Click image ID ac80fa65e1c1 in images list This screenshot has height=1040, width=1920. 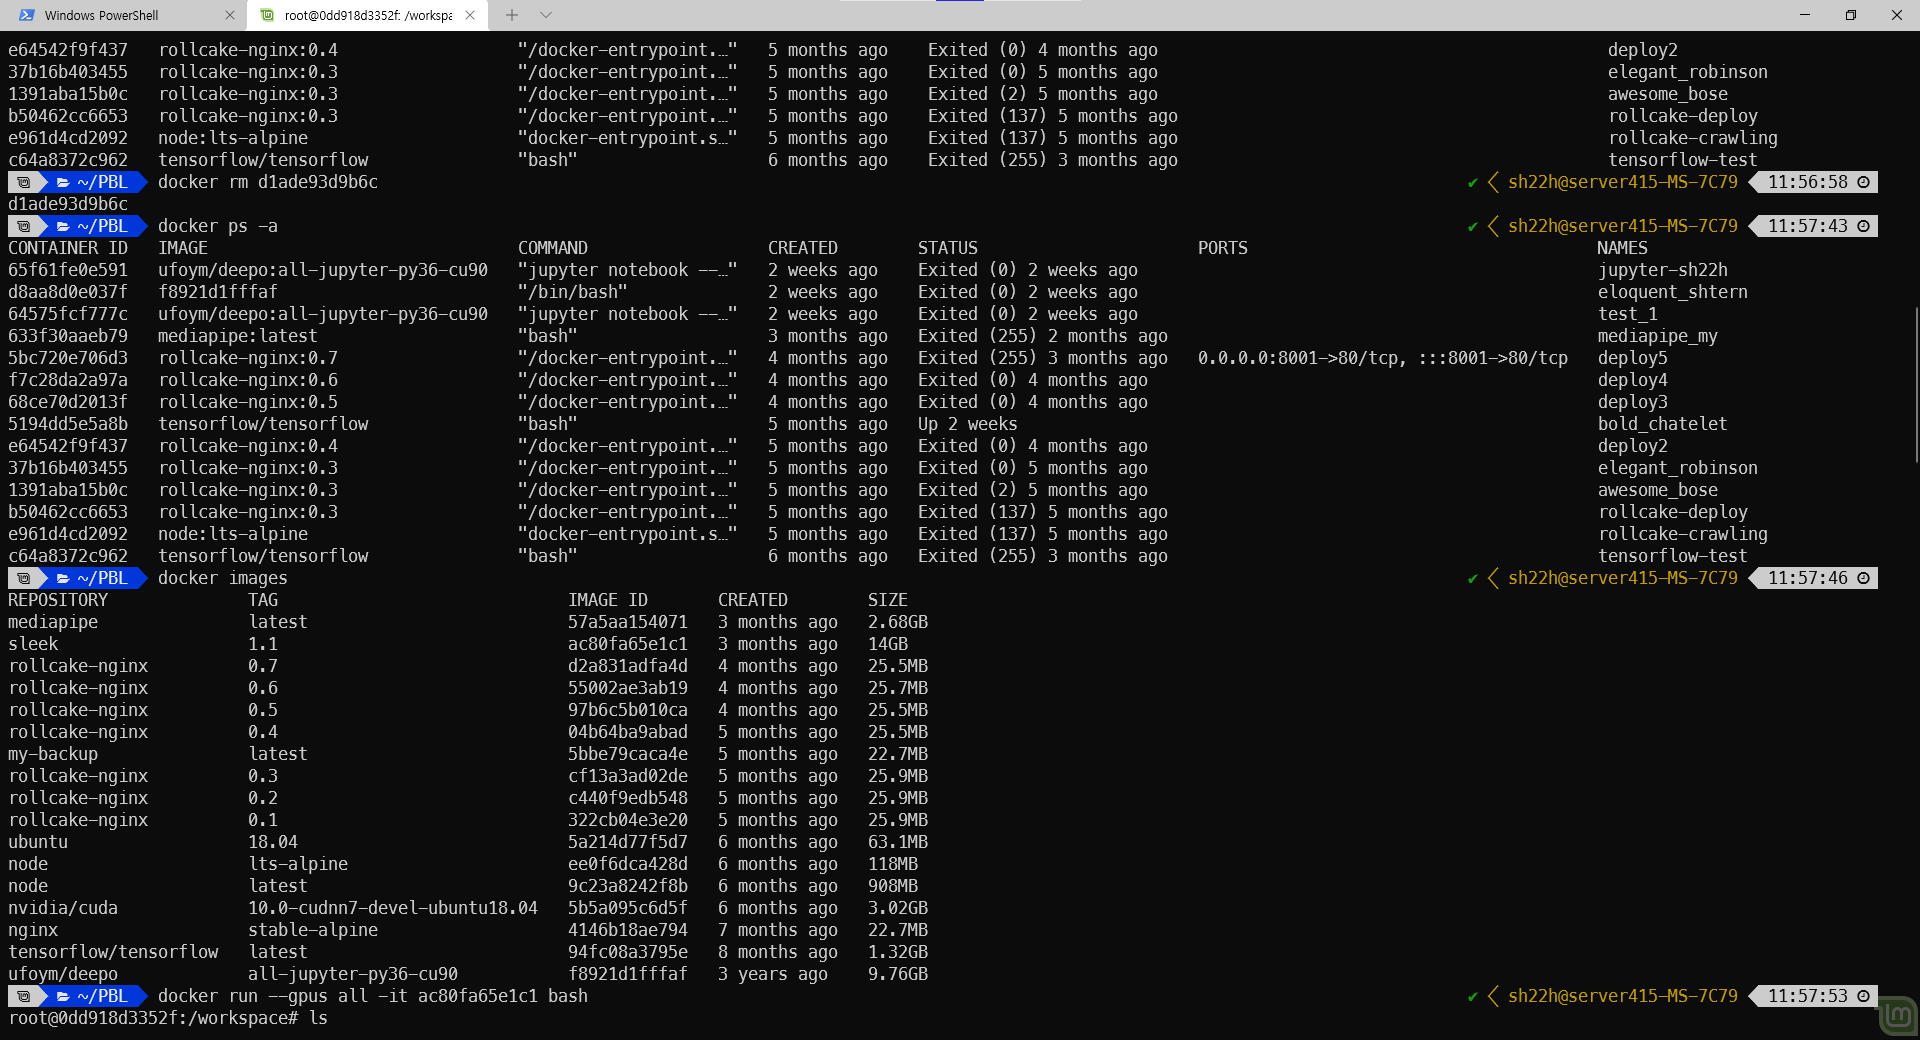coord(628,644)
